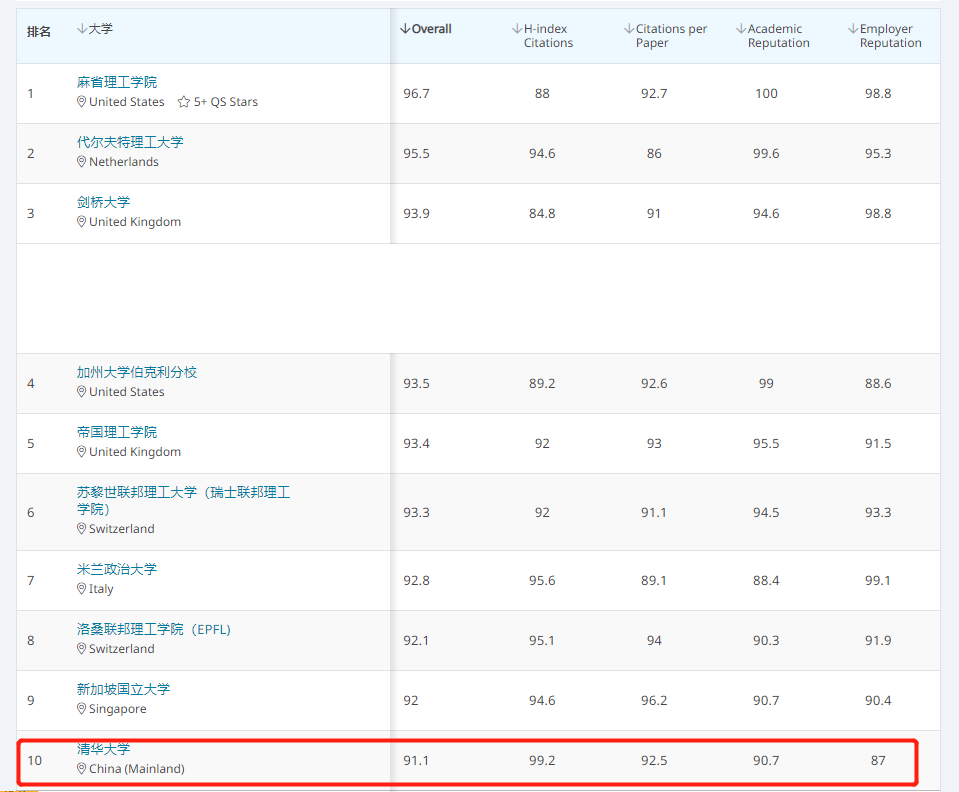Screen dimensions: 959x792
Task: Select Citations per Paper value 96.2
Action: click(654, 700)
